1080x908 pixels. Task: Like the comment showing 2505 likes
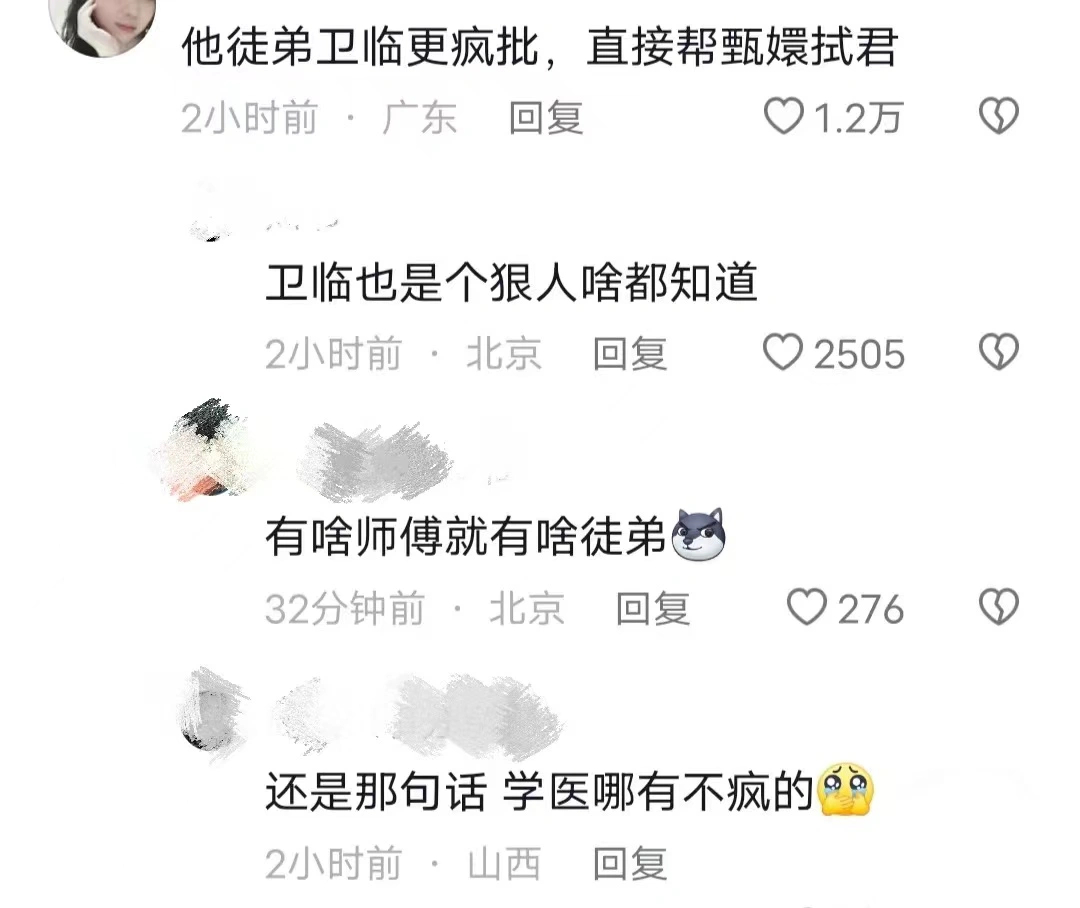[x=783, y=352]
